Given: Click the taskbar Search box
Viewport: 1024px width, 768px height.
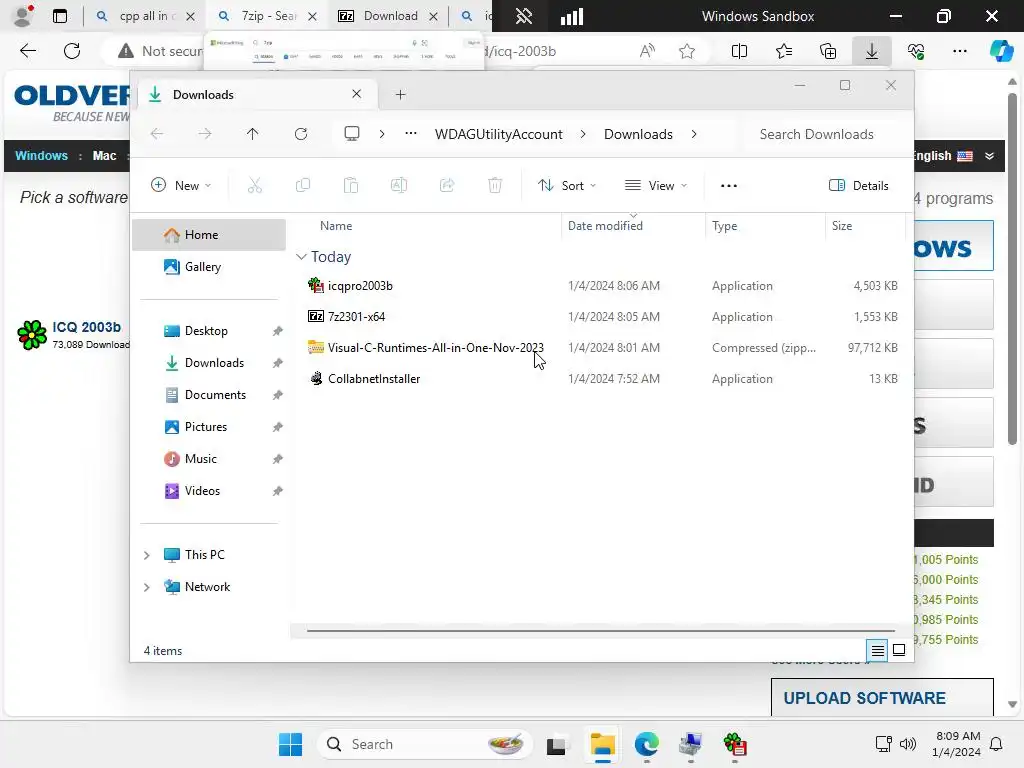Looking at the screenshot, I should (x=424, y=744).
